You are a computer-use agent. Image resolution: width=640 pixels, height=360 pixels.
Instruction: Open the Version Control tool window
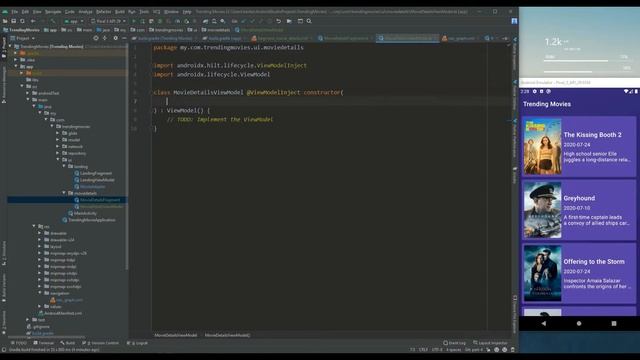pos(100,343)
